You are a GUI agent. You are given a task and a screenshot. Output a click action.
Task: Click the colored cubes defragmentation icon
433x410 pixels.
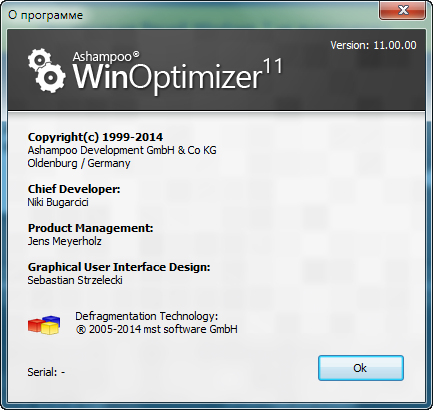click(44, 325)
